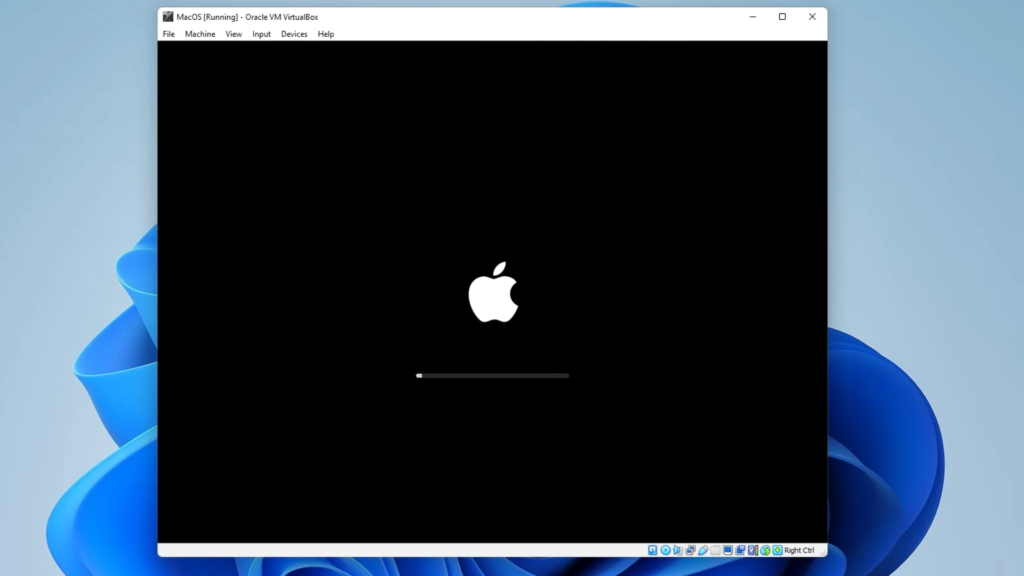Open the View menu
This screenshot has width=1024, height=576.
[233, 34]
